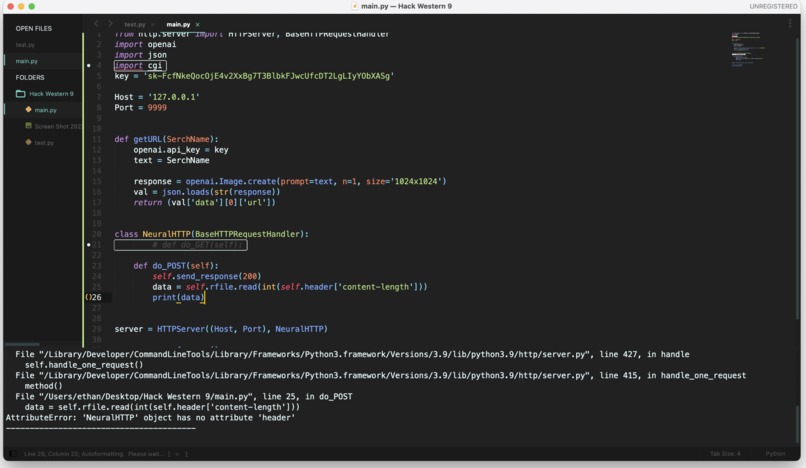This screenshot has width=806, height=468.
Task: Click the Host value '127.0.0.1'
Action: (173, 97)
